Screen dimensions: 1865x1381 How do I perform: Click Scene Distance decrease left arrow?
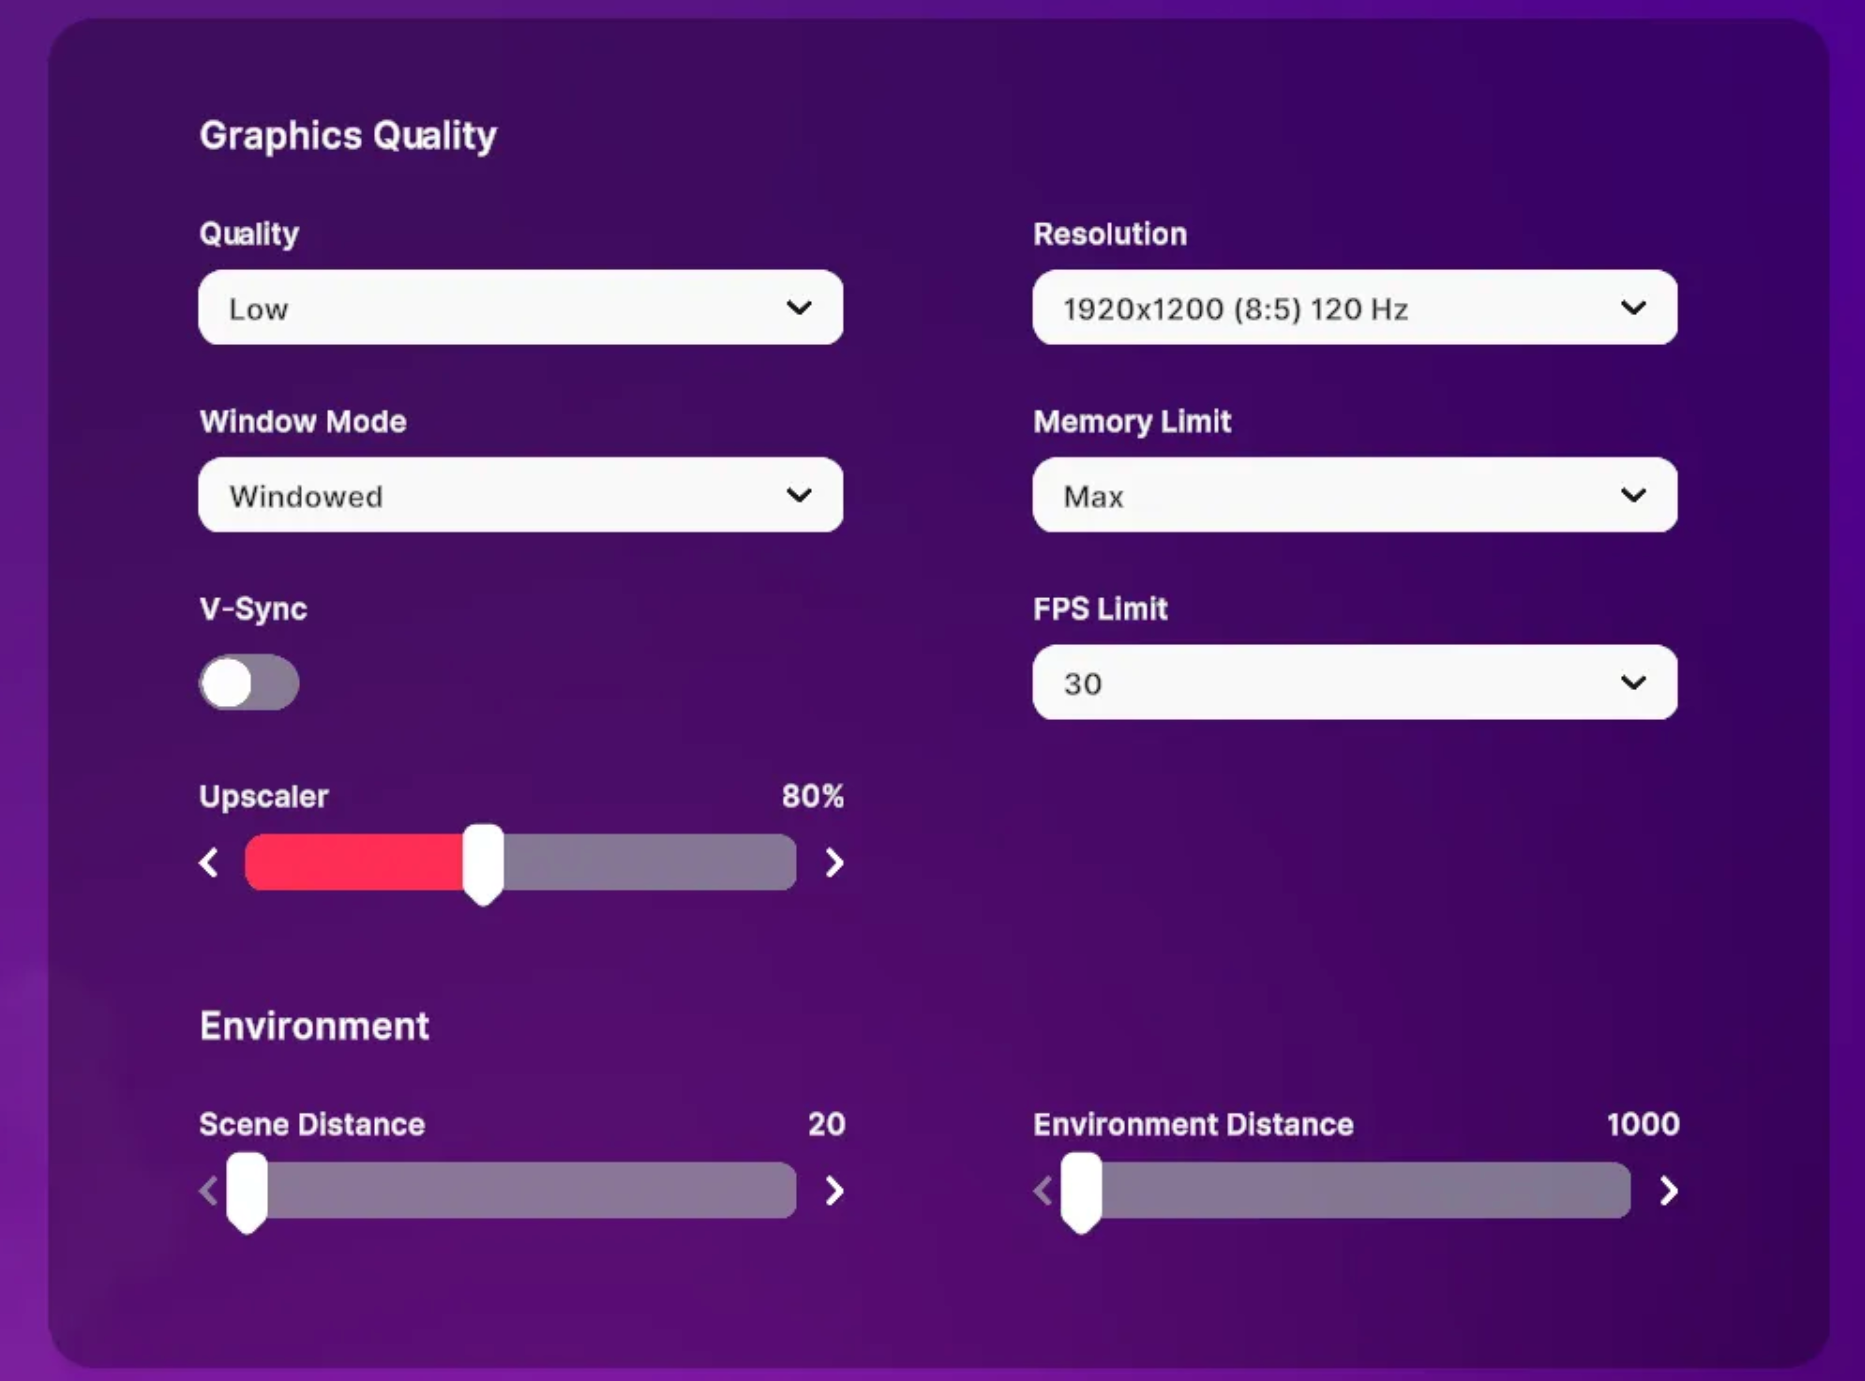[x=209, y=1191]
